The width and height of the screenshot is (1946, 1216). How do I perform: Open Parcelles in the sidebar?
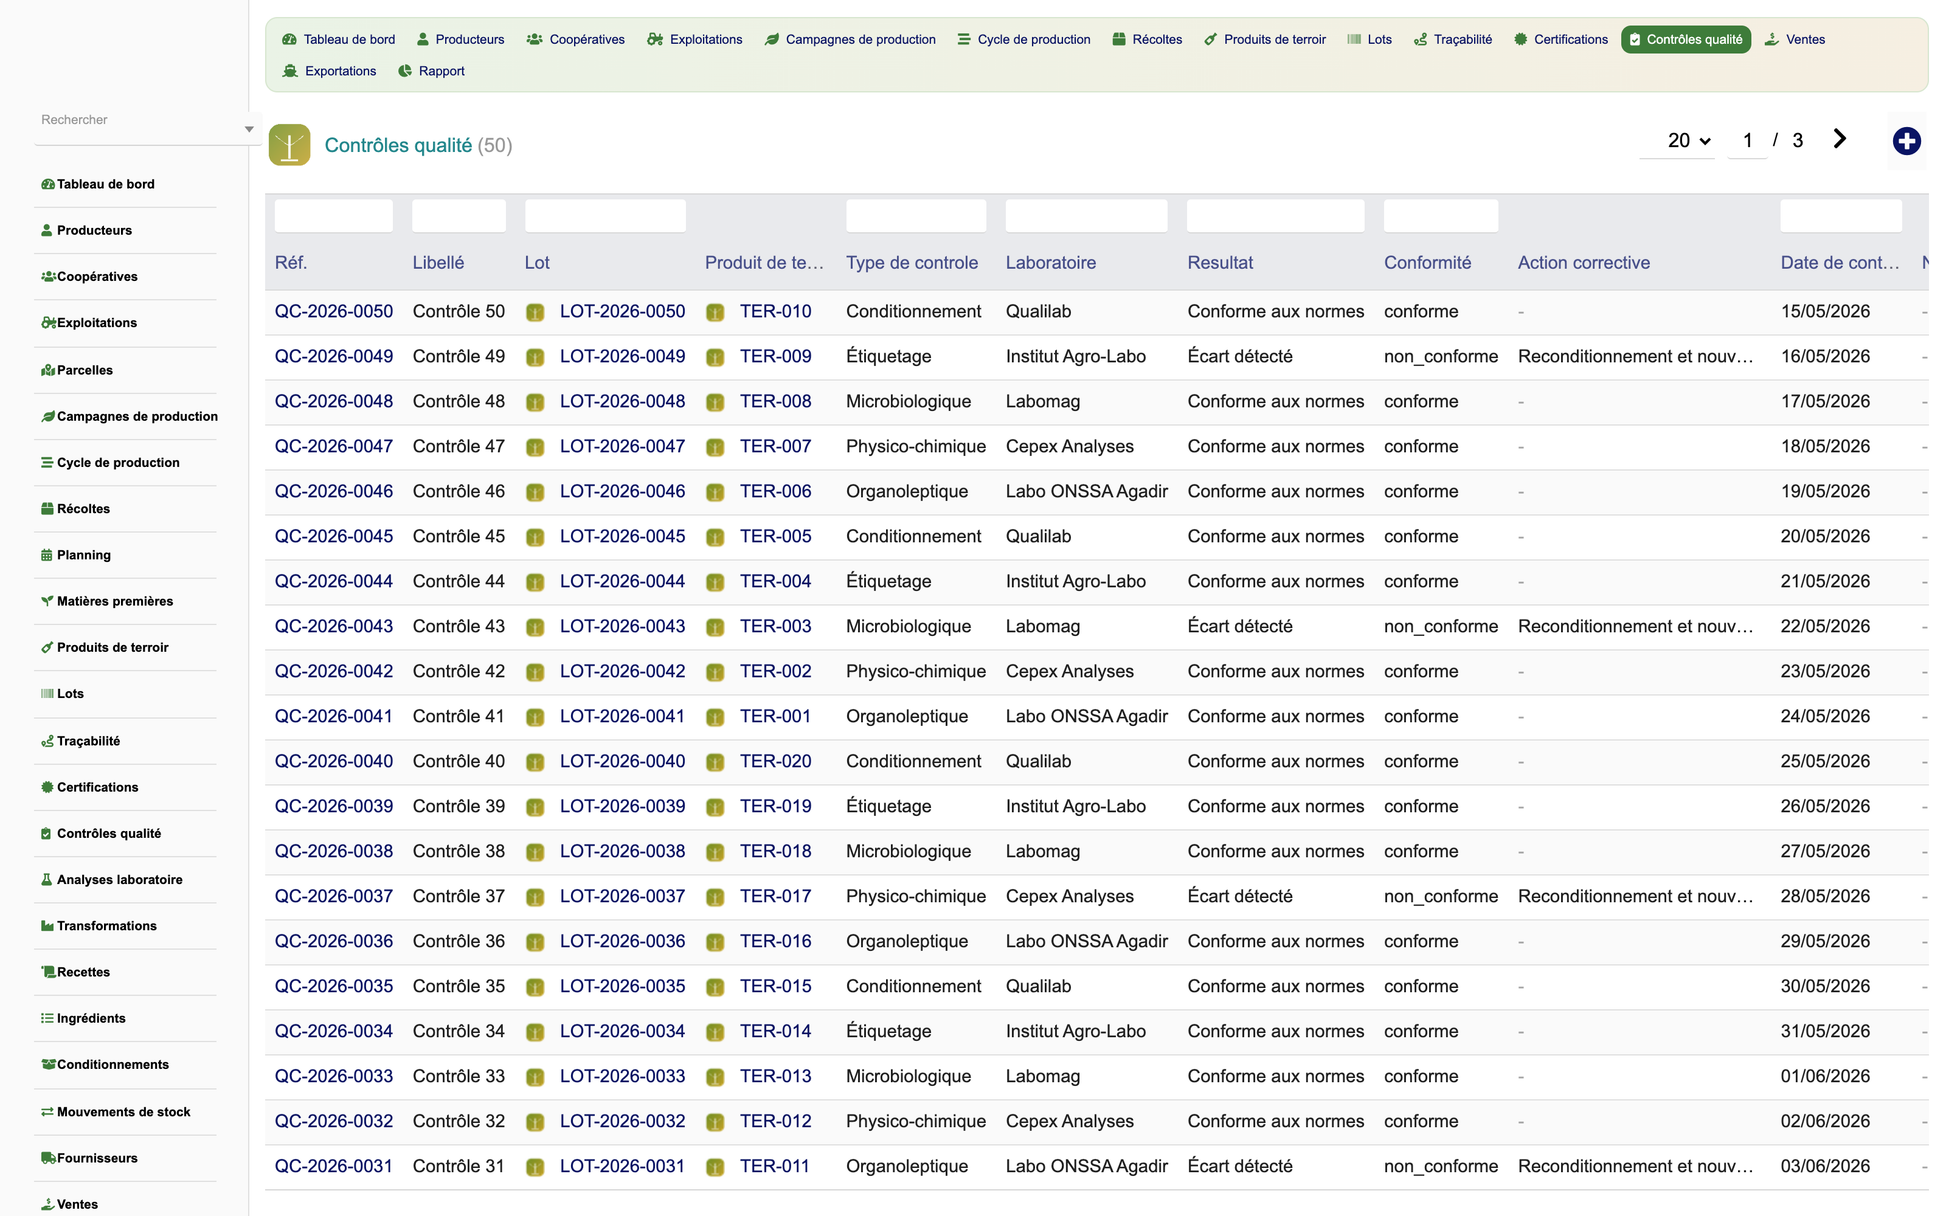[x=77, y=370]
